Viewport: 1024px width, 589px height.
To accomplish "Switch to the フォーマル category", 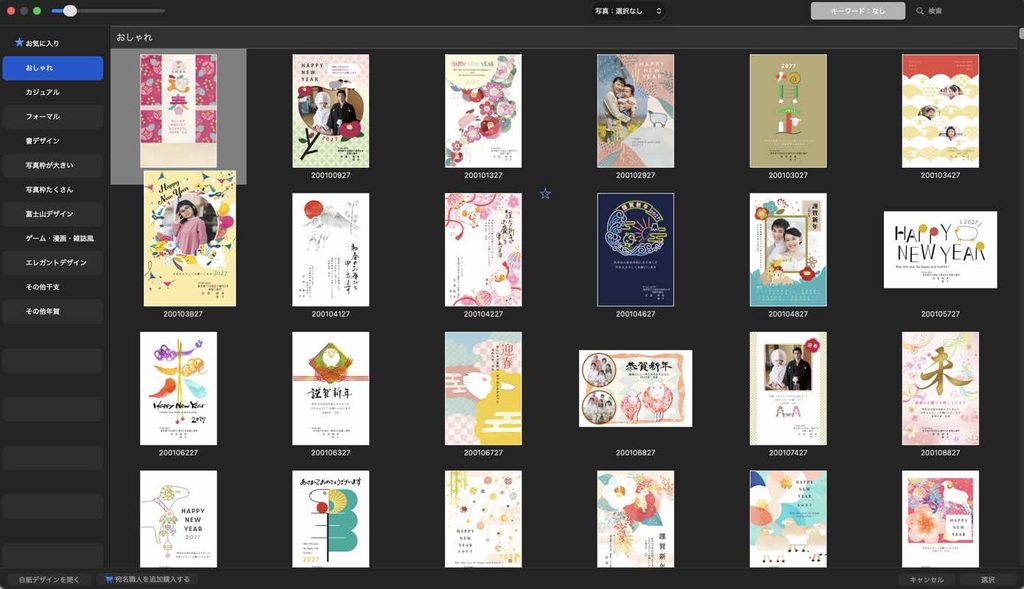I will [x=53, y=117].
